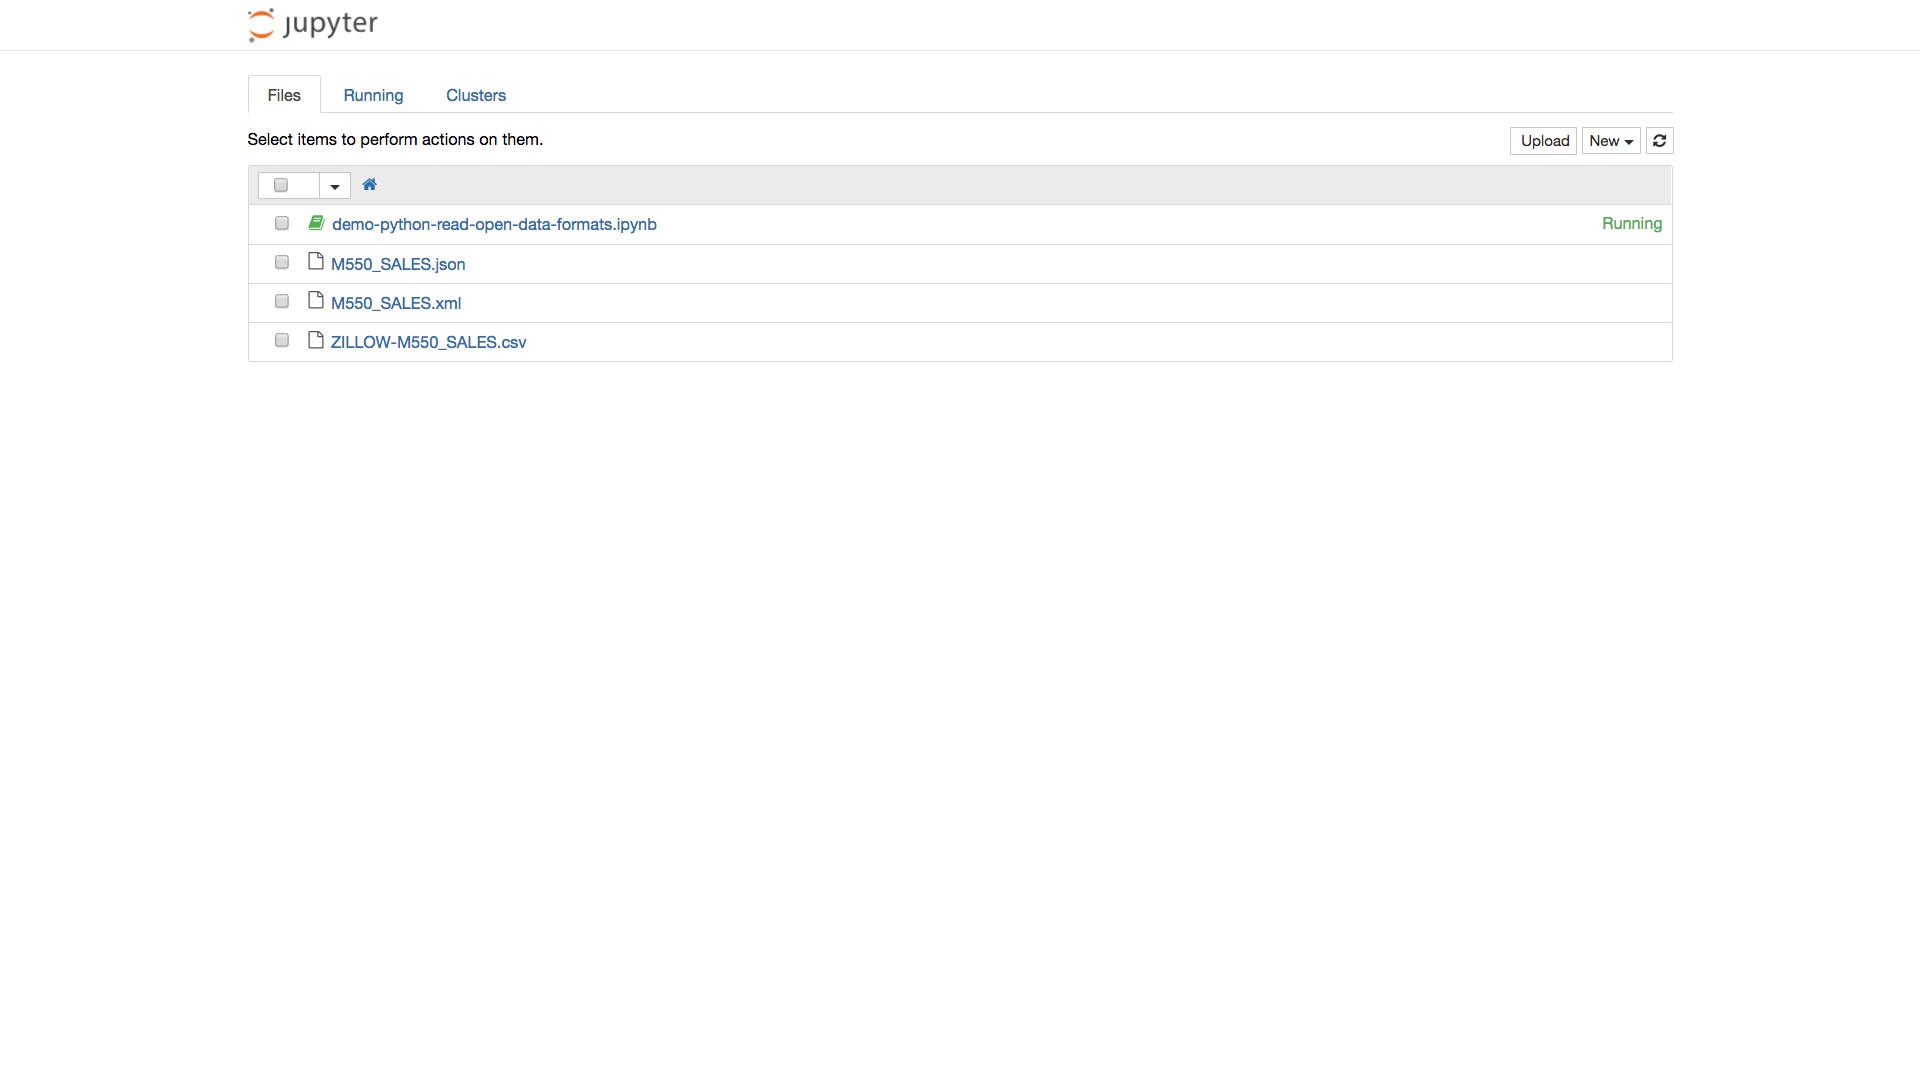Click the file icon beside M550_SALES.xml

pos(316,301)
